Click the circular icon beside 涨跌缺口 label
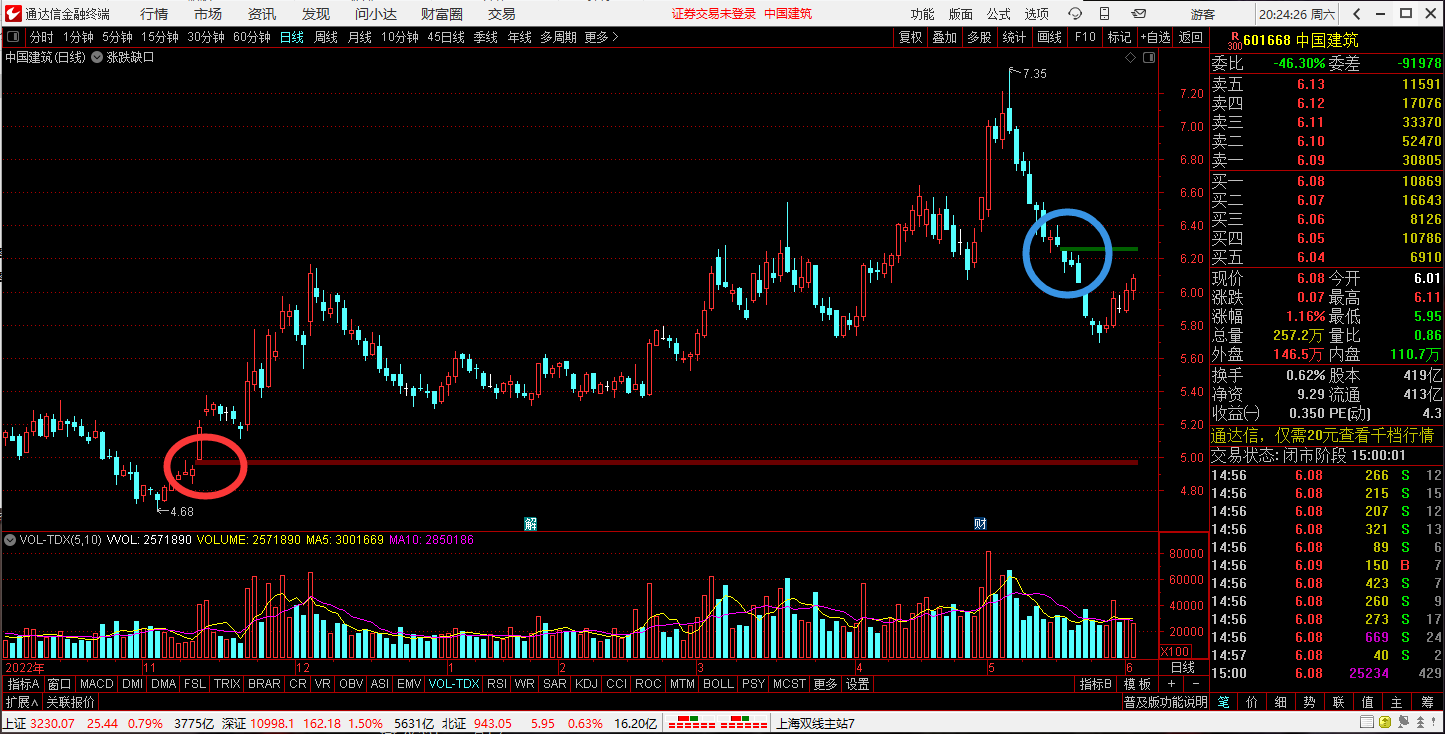 click(x=97, y=57)
